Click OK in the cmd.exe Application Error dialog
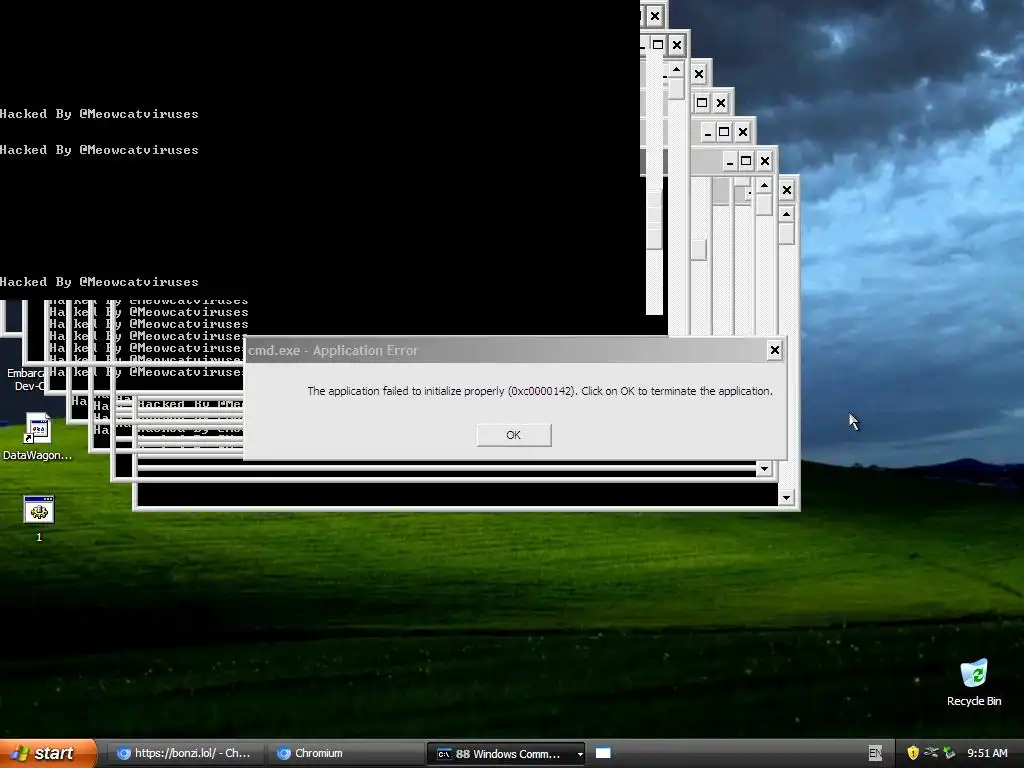1024x768 pixels. click(514, 435)
